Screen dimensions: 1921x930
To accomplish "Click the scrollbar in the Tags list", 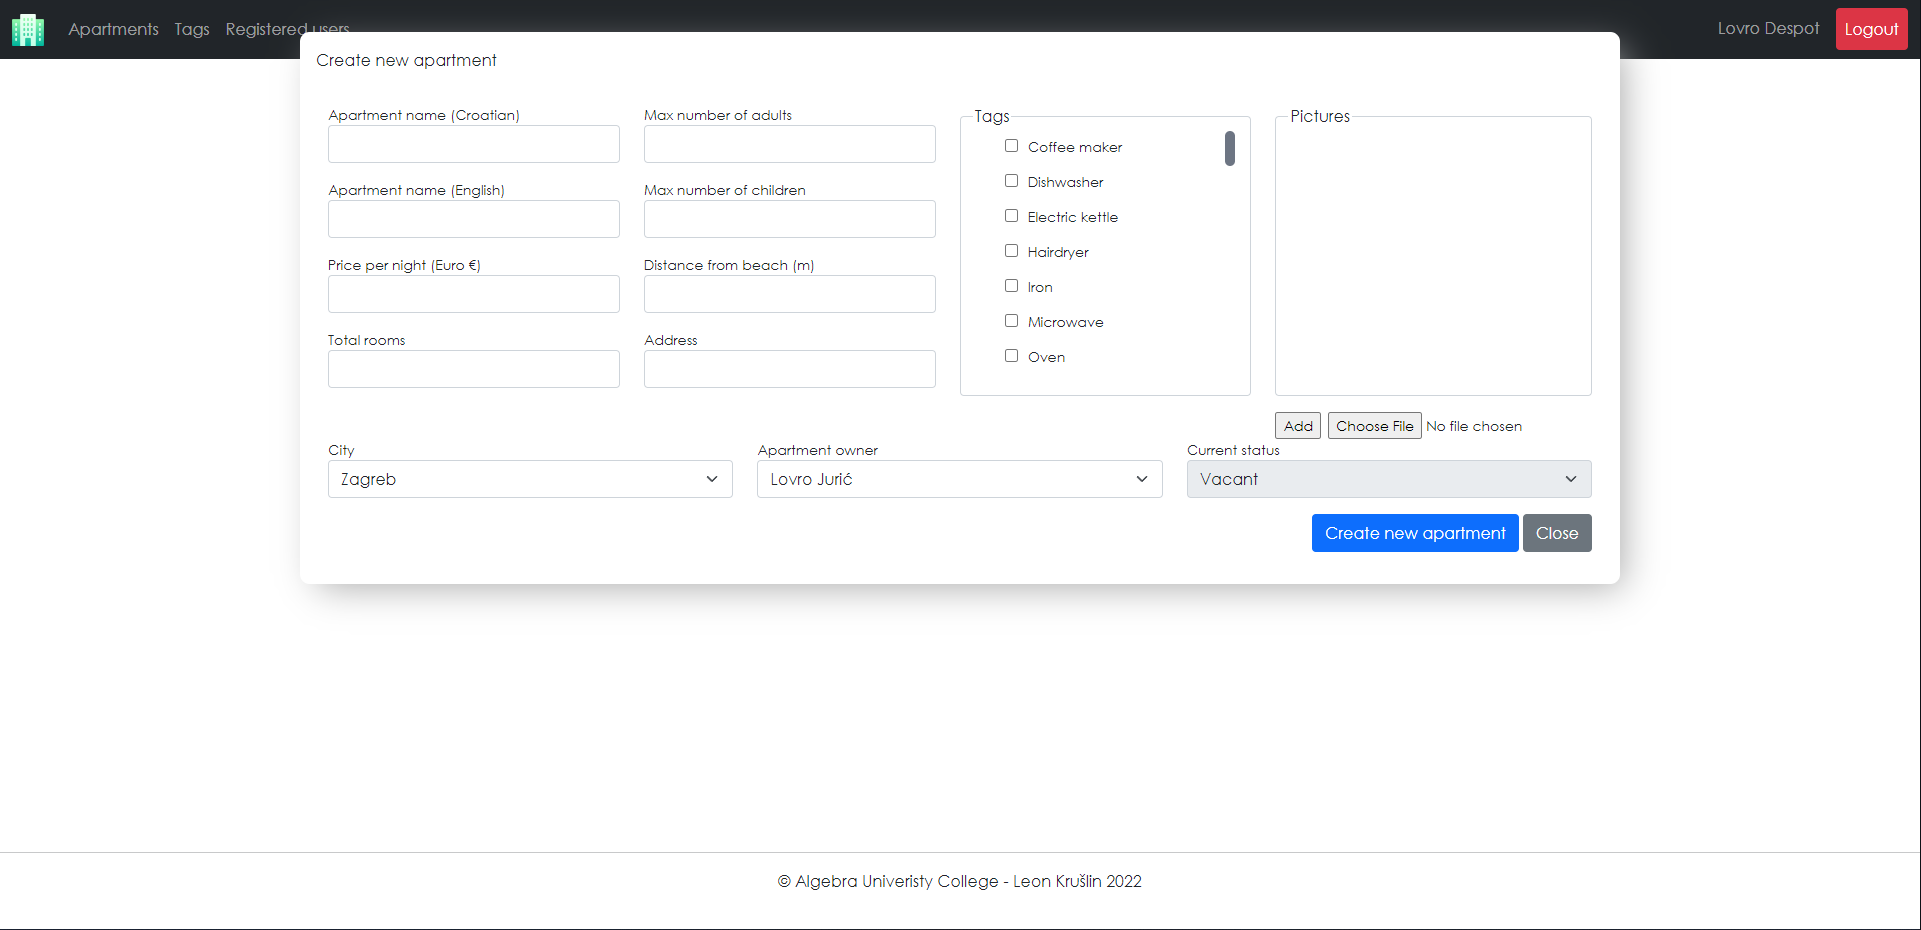I will (x=1230, y=149).
